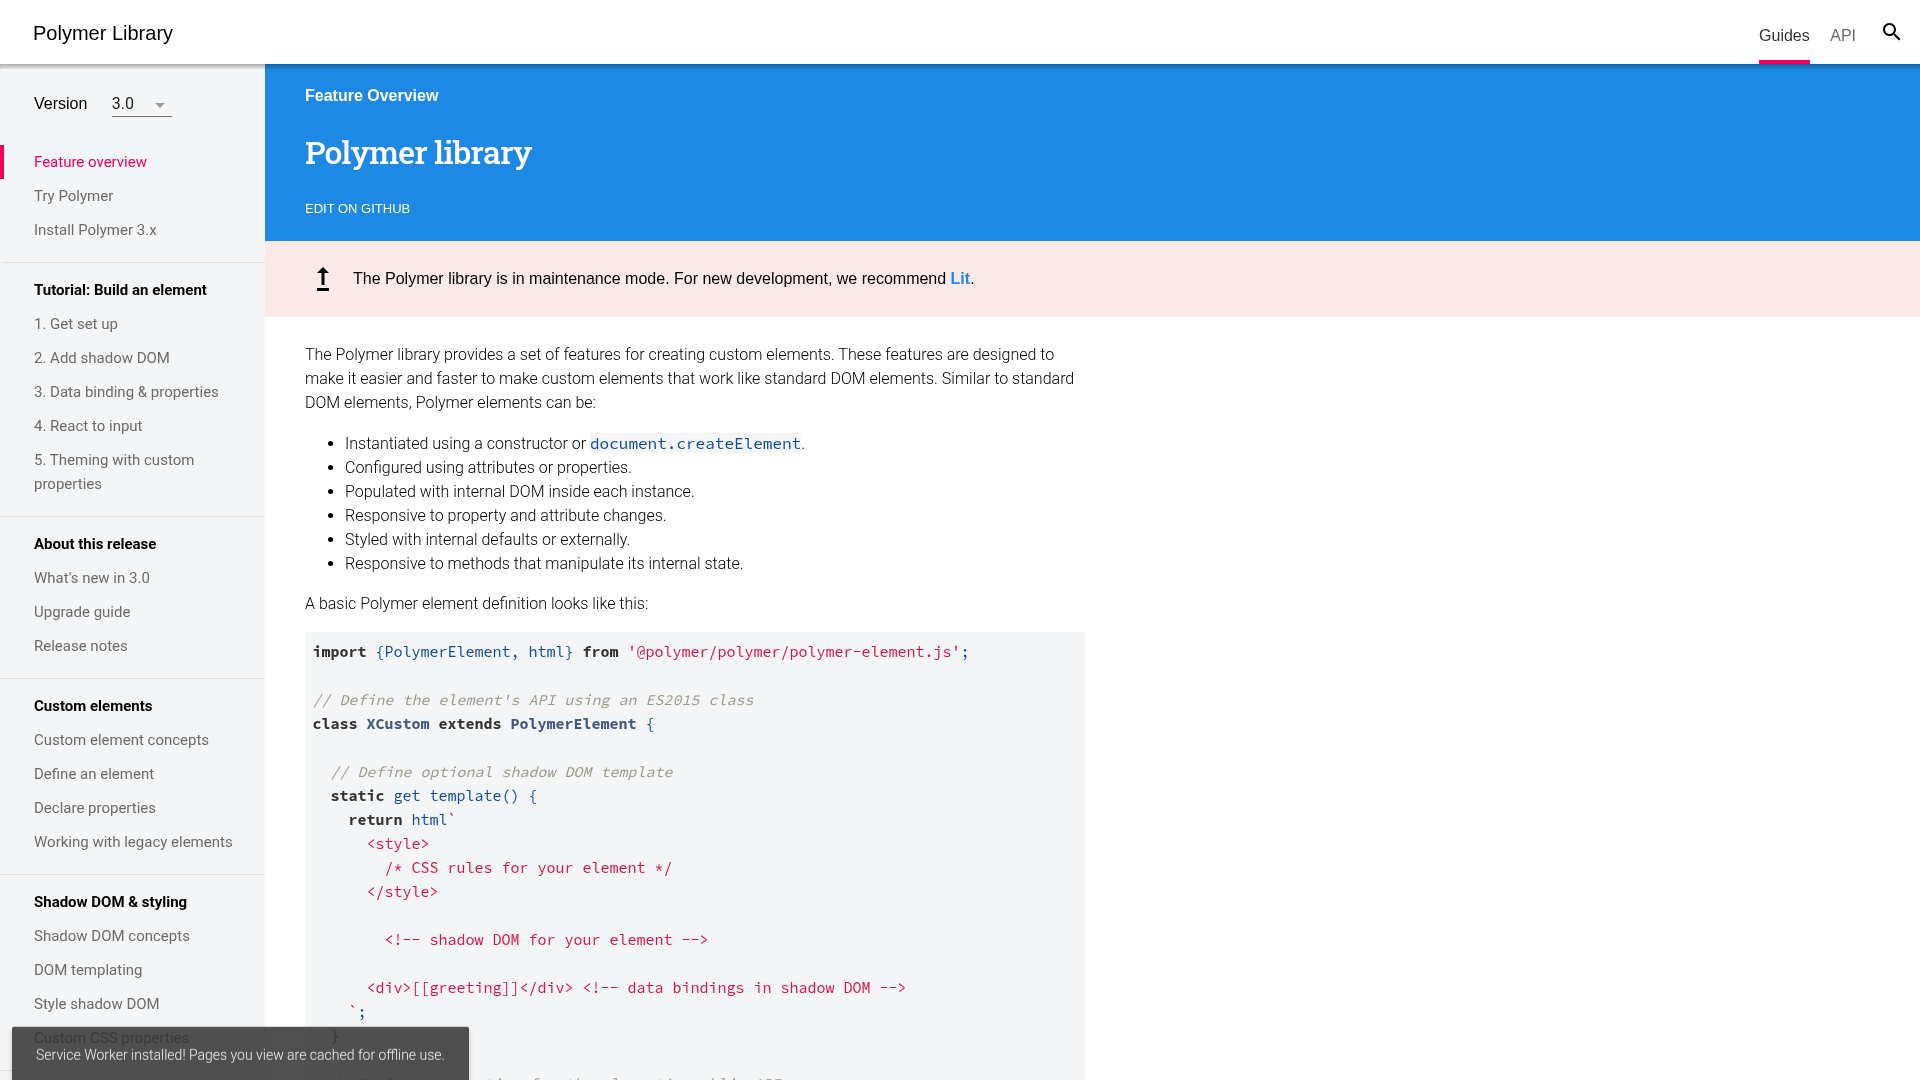Open Style shadow DOM page
Screen dimensions: 1920x1080
[97, 1004]
